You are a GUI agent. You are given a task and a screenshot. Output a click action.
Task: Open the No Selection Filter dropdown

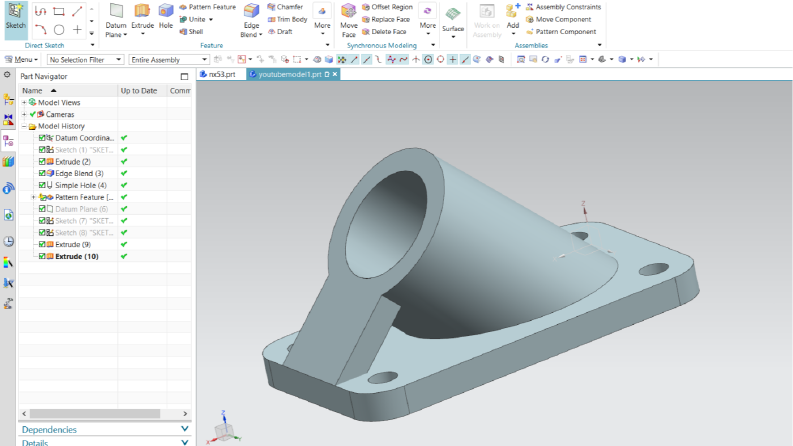pos(85,60)
